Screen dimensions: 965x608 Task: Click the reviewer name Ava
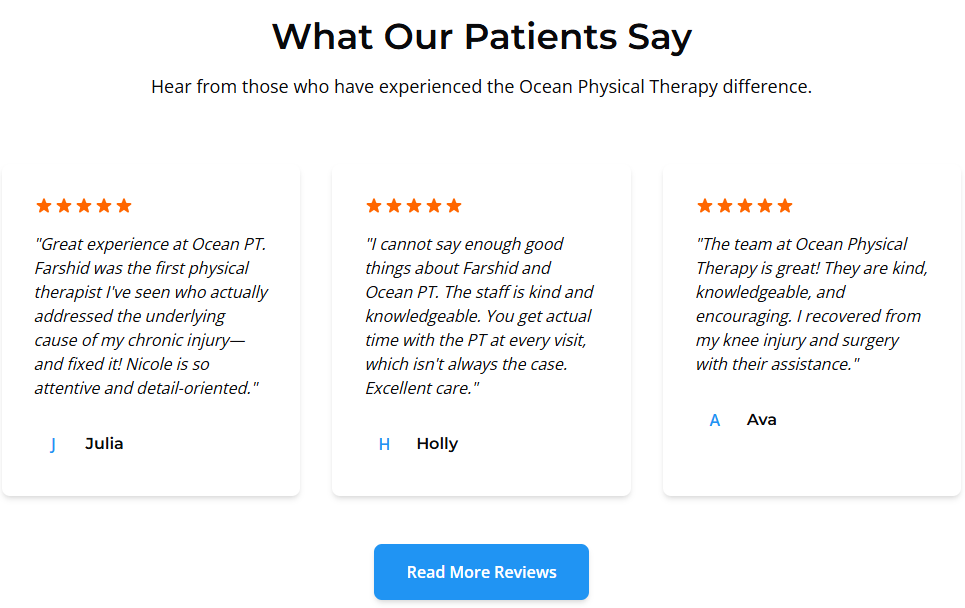click(761, 420)
